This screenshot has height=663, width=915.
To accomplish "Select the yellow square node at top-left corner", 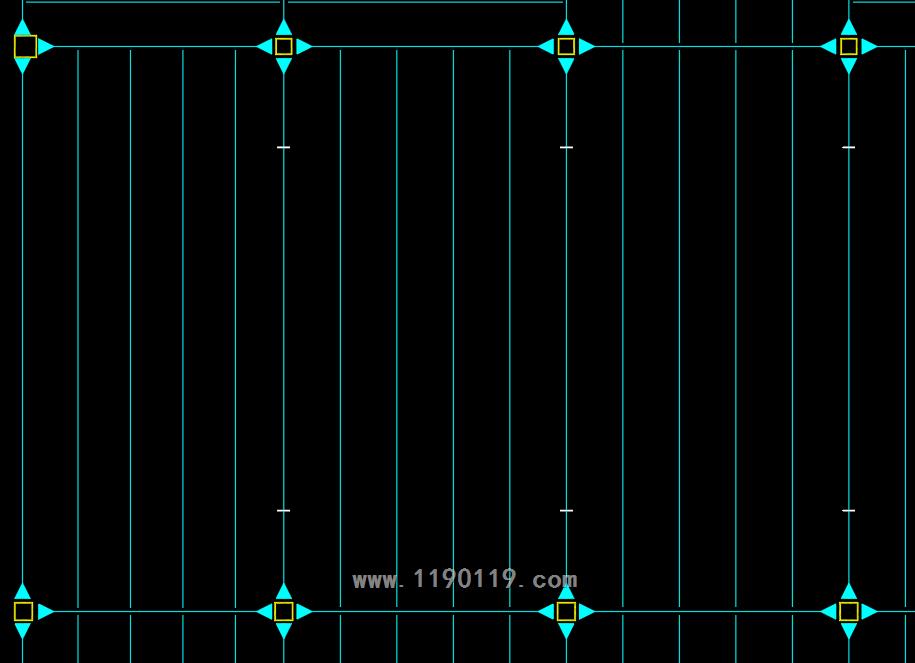I will pos(25,46).
